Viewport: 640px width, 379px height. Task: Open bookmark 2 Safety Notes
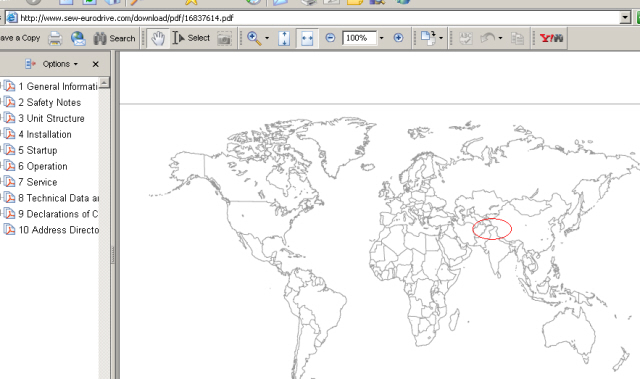pyautogui.click(x=49, y=102)
